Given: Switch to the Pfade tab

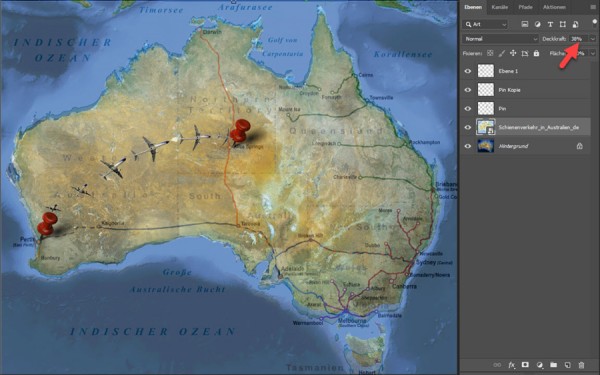Looking at the screenshot, I should click(x=525, y=7).
